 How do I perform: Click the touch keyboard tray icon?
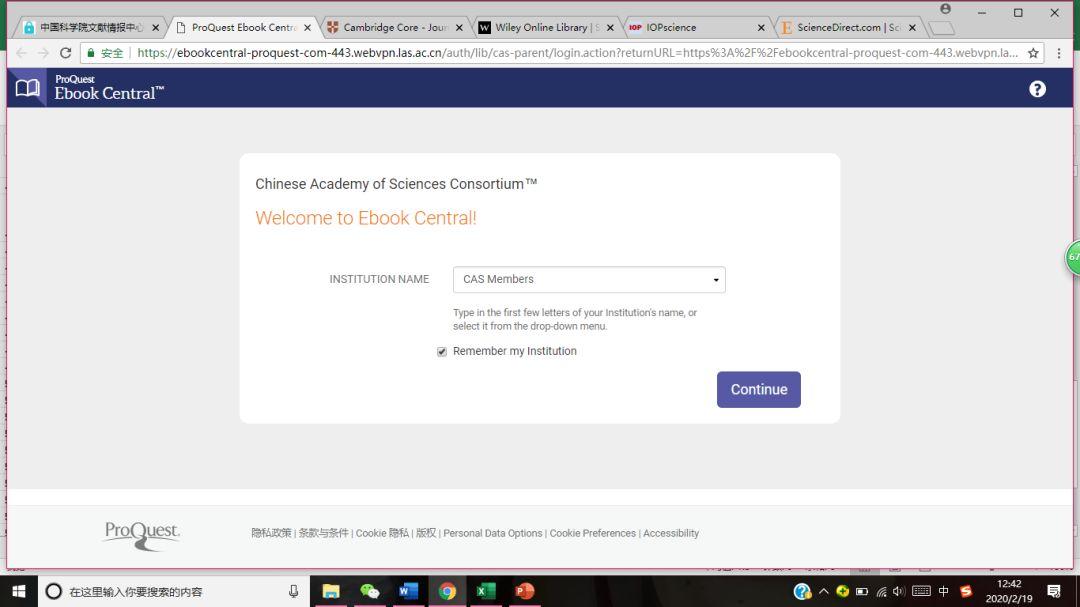pyautogui.click(x=921, y=591)
